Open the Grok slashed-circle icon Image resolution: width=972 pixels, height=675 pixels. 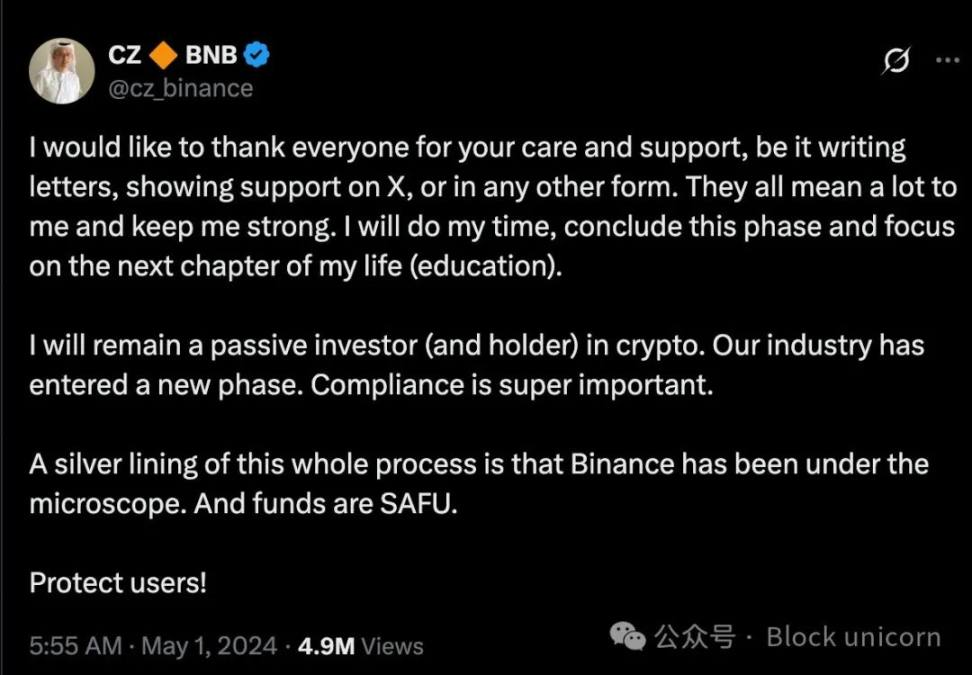[896, 61]
